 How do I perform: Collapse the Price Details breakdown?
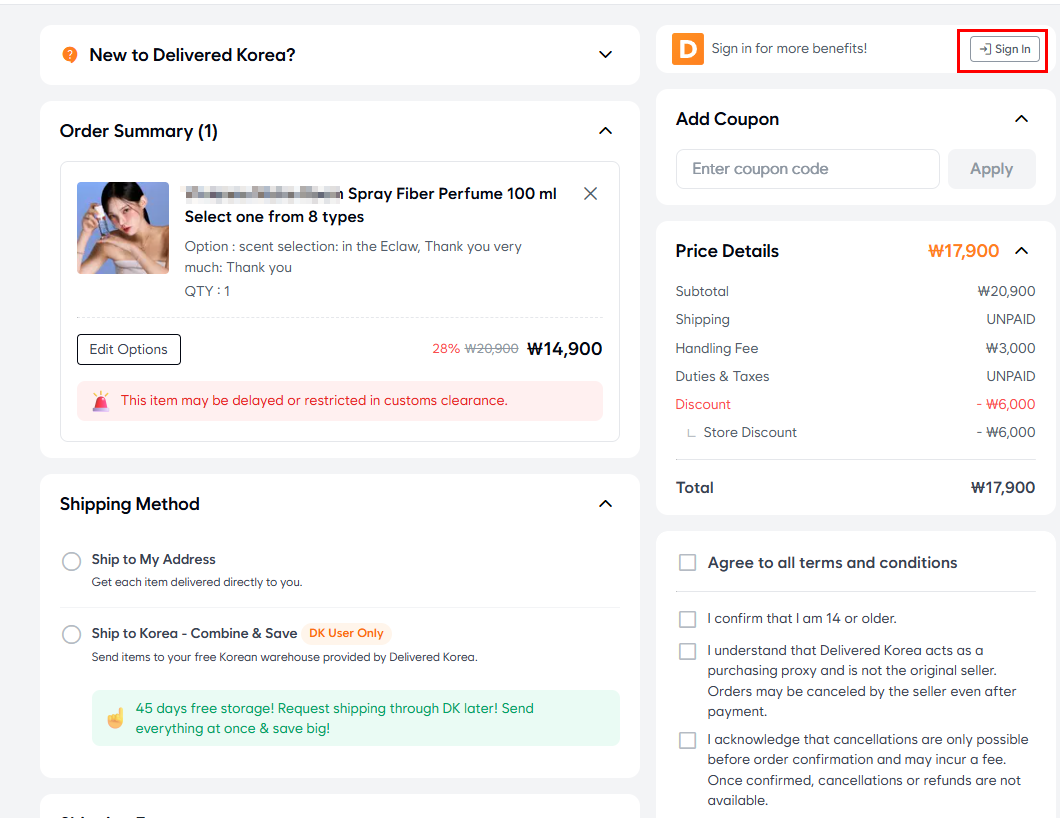coord(1021,251)
